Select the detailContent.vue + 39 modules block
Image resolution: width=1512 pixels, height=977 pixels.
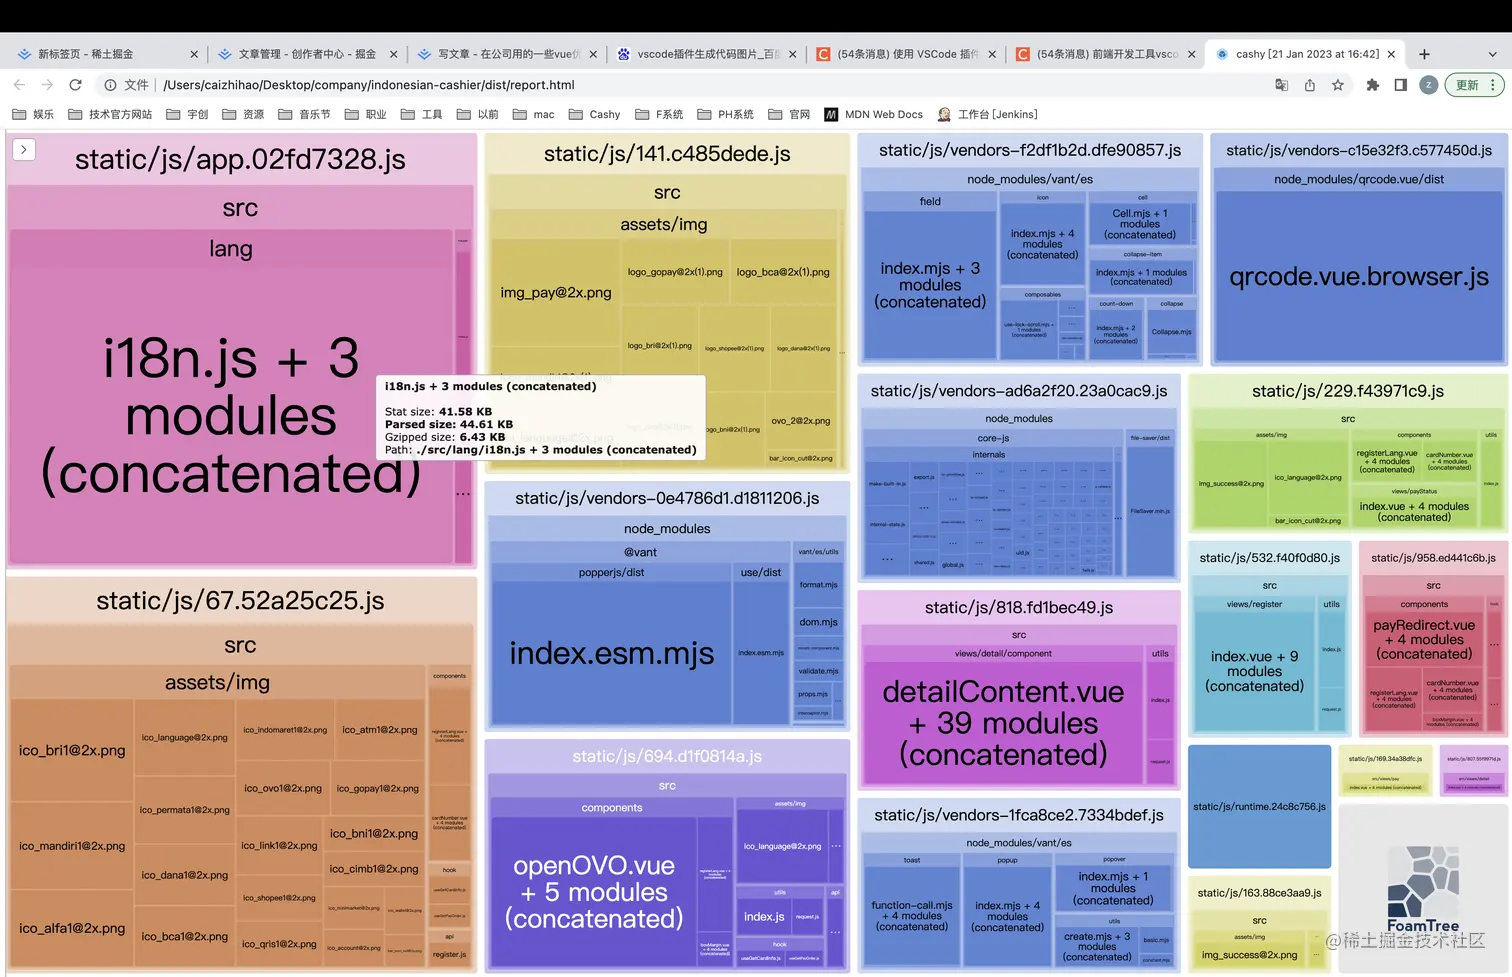click(x=1003, y=722)
